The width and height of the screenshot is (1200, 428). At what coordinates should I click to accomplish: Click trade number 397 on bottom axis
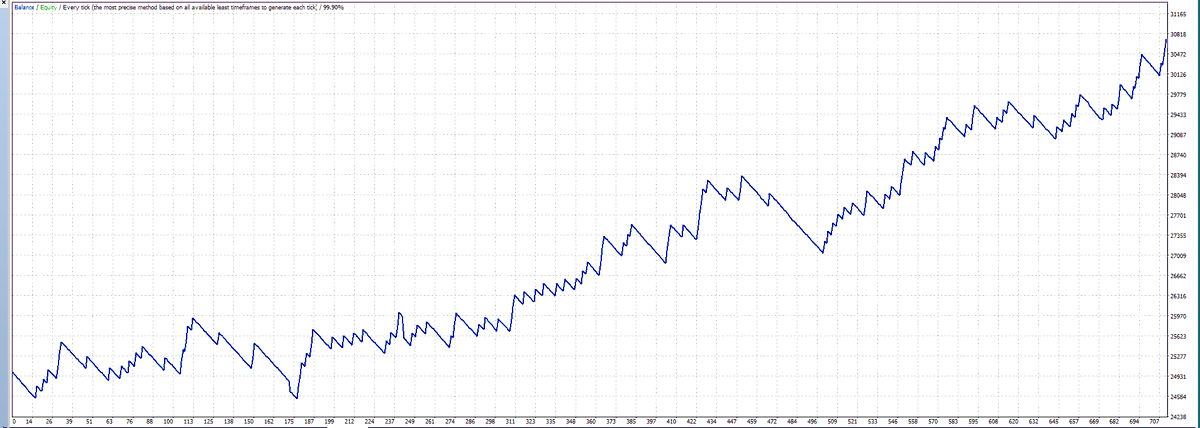coord(652,422)
